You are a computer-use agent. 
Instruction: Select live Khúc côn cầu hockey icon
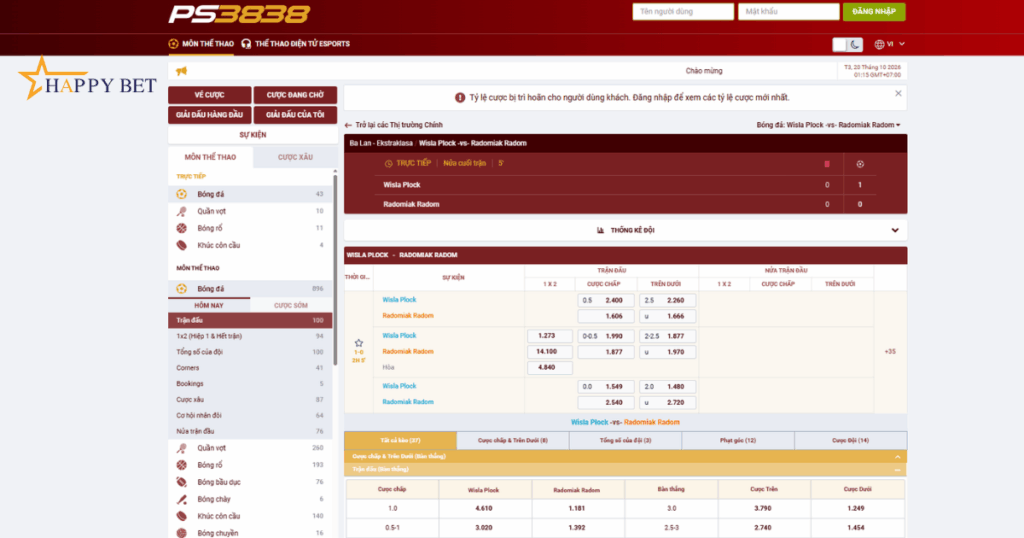182,245
